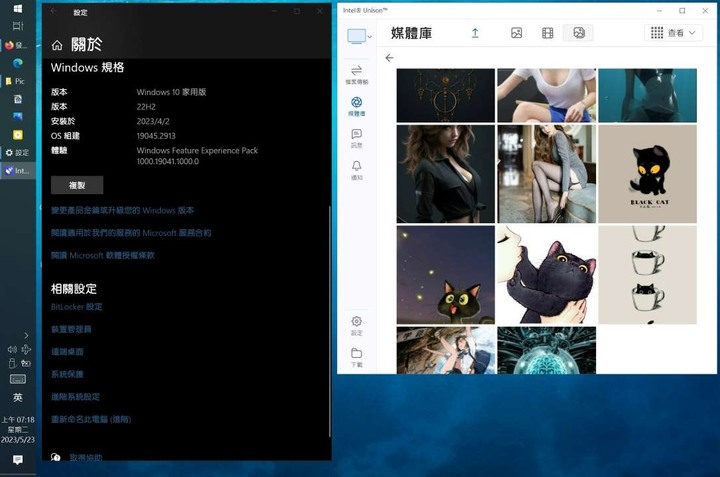Click the home icon in the Settings window

(x=57, y=45)
